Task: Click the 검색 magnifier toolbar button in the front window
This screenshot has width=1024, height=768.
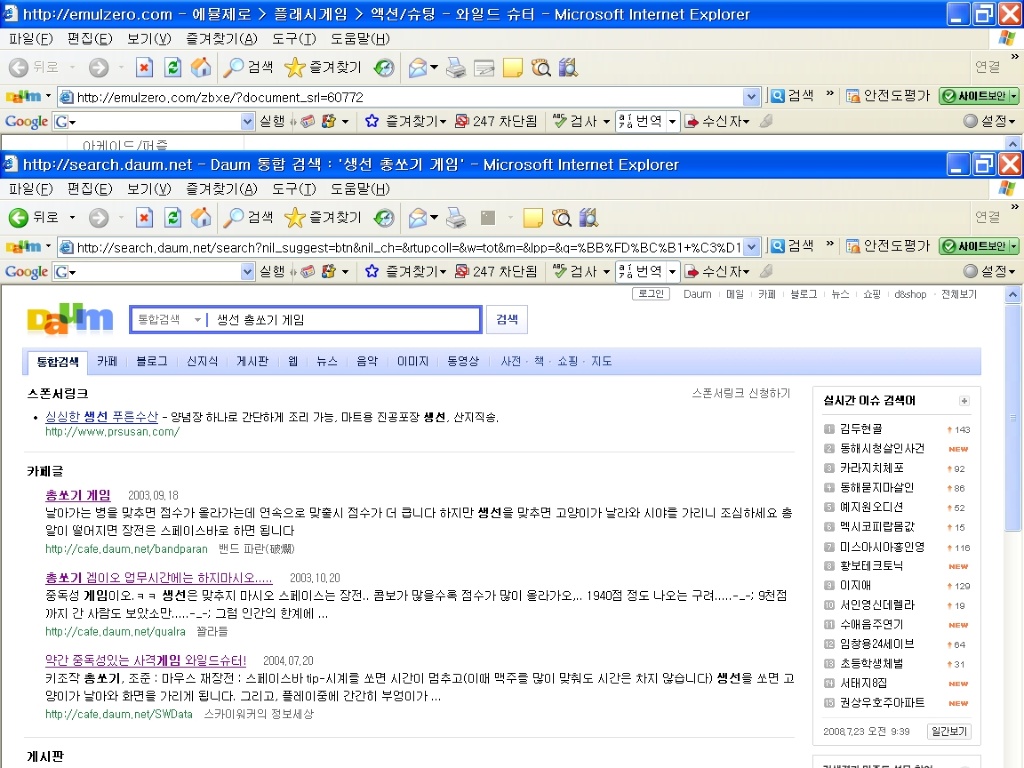Action: click(248, 217)
